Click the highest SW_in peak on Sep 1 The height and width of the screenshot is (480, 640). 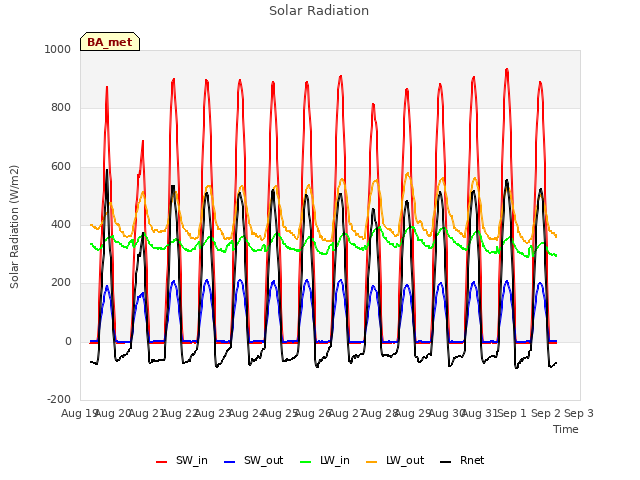point(507,70)
